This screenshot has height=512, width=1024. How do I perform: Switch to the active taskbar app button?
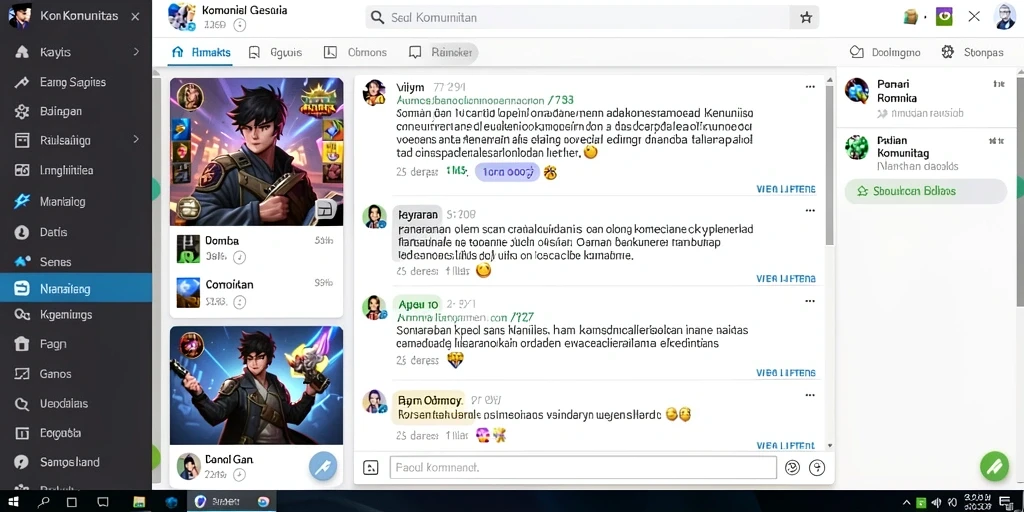point(232,502)
